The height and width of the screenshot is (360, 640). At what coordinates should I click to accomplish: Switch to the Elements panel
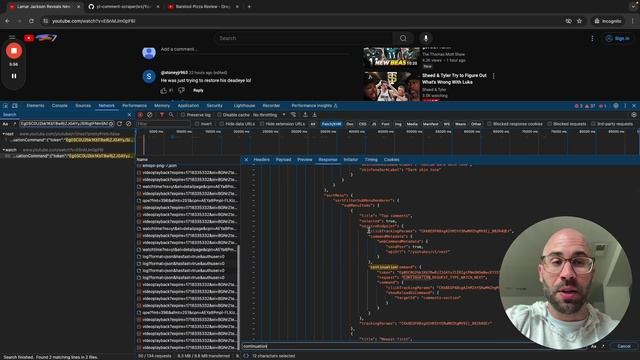35,106
